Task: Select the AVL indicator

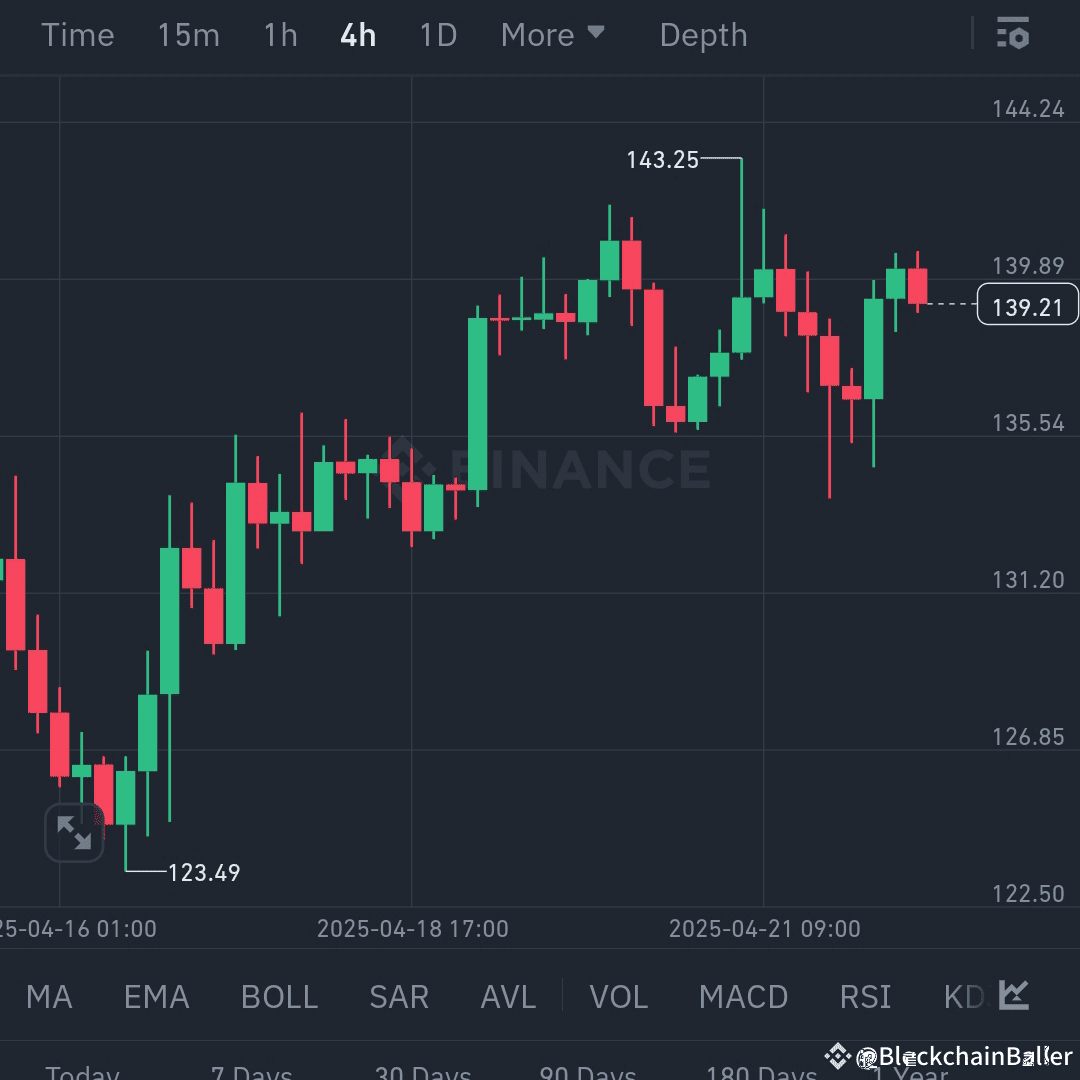Action: 508,996
